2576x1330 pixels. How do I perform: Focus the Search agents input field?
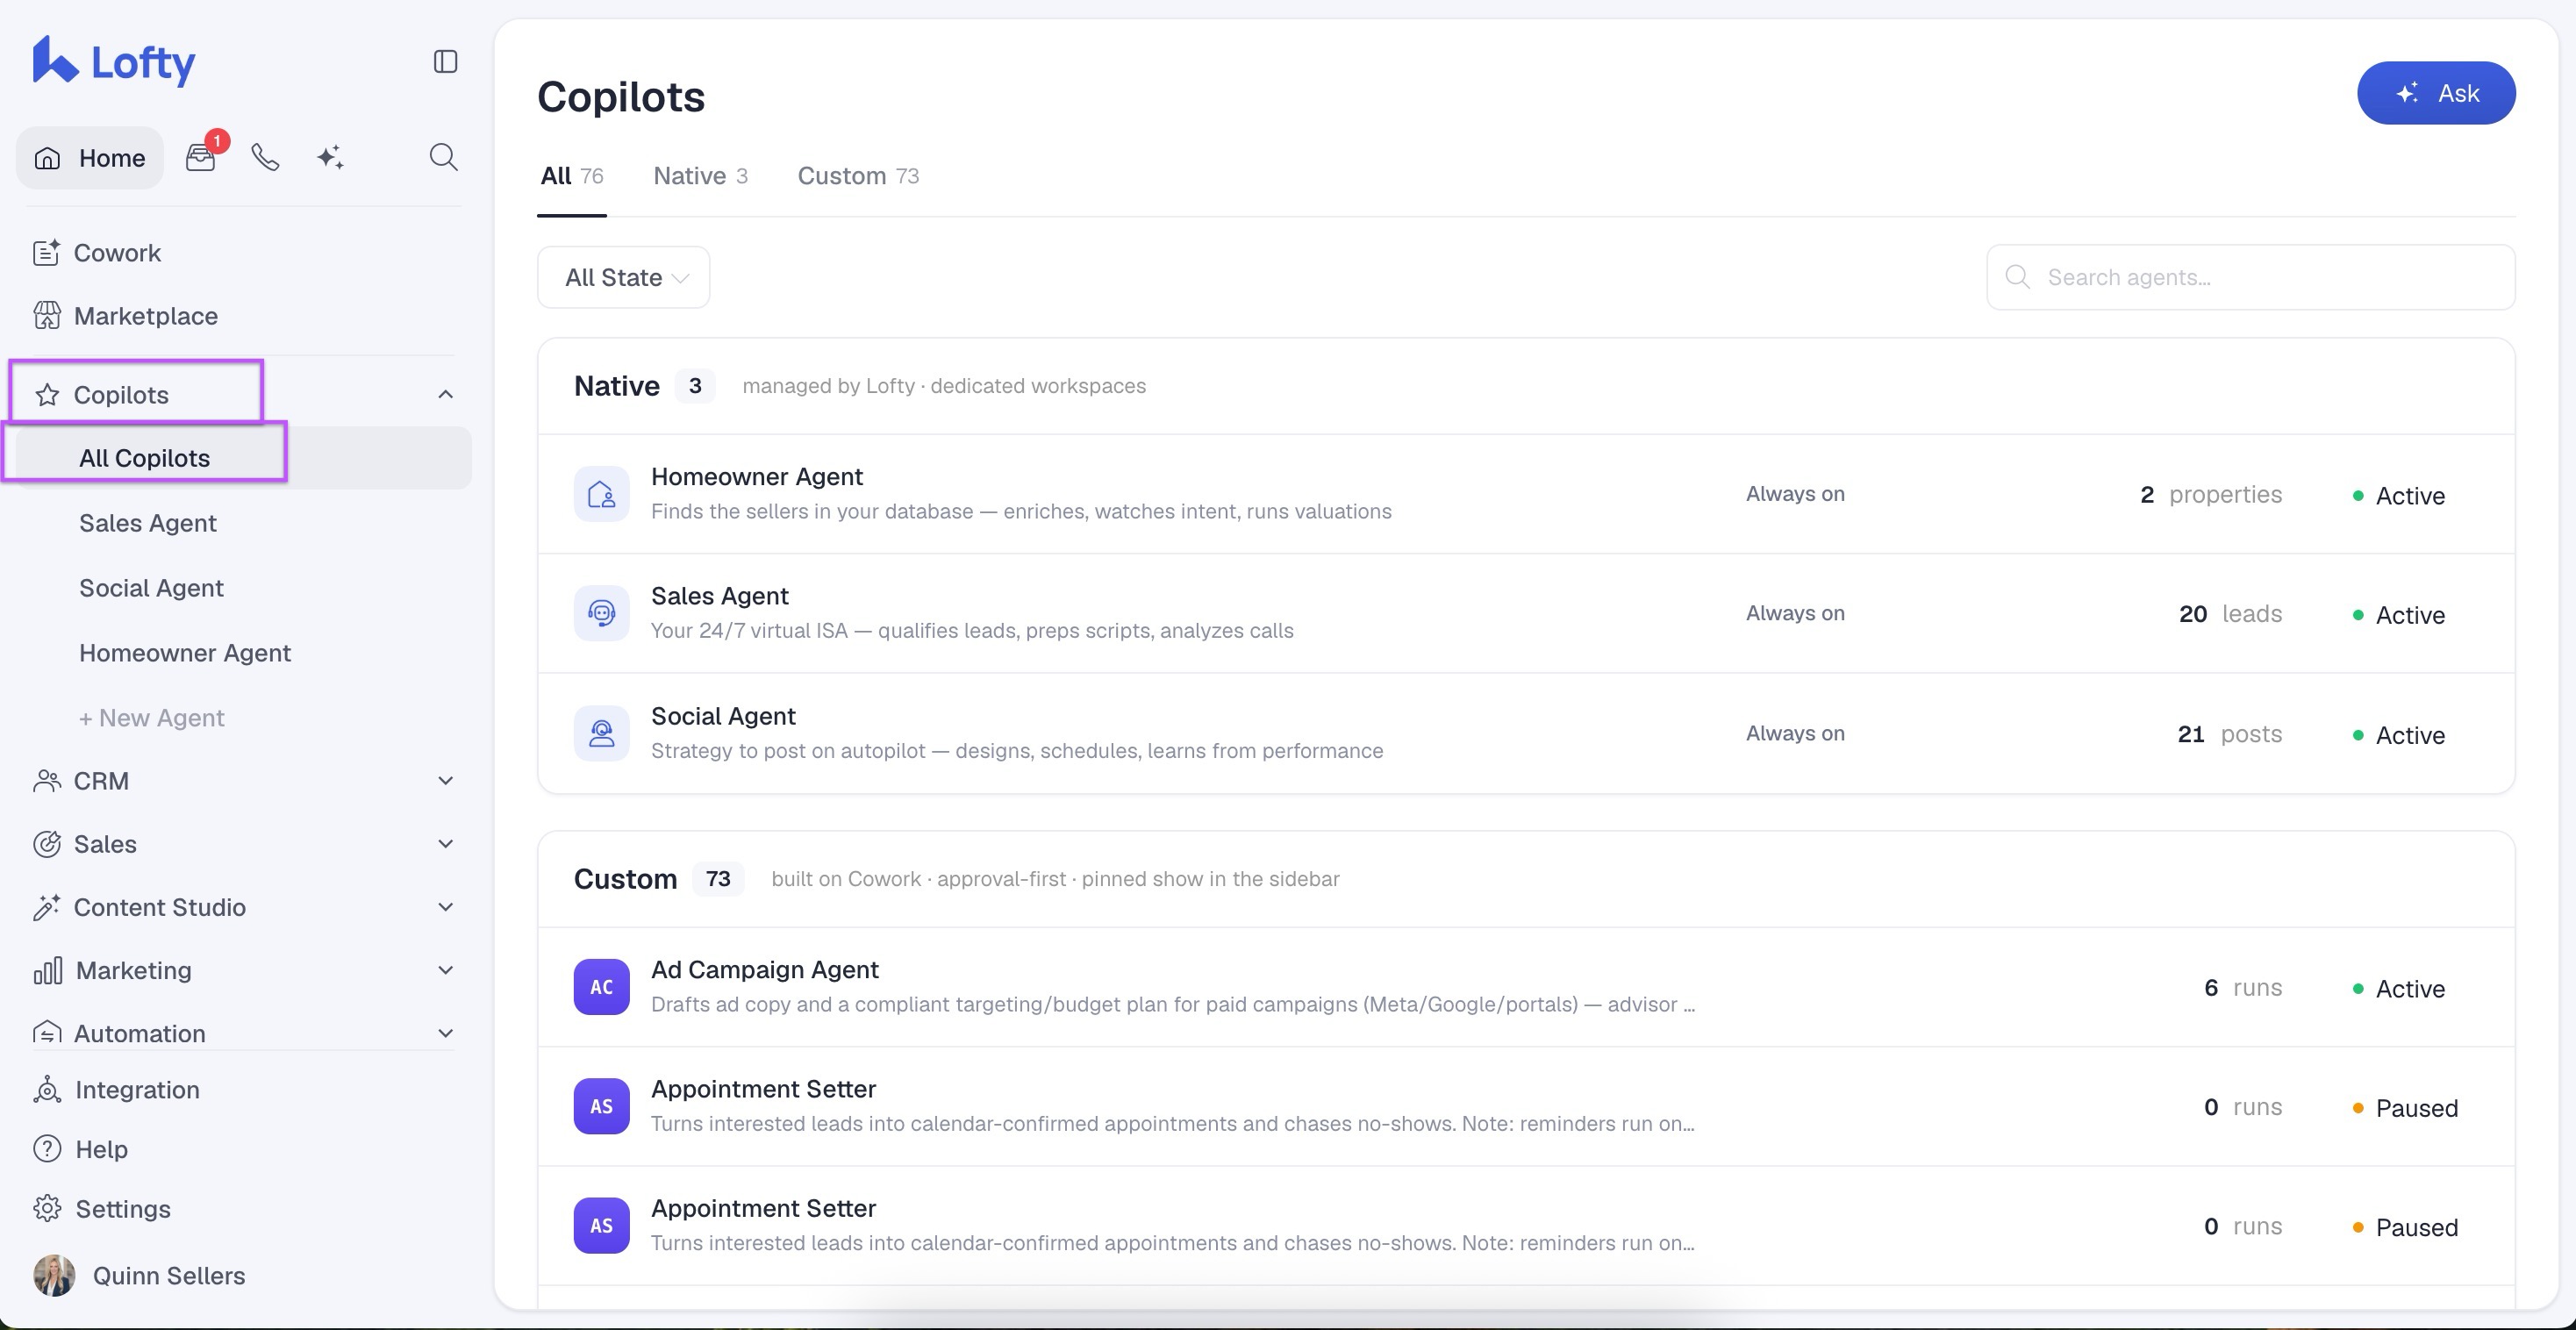(2250, 277)
